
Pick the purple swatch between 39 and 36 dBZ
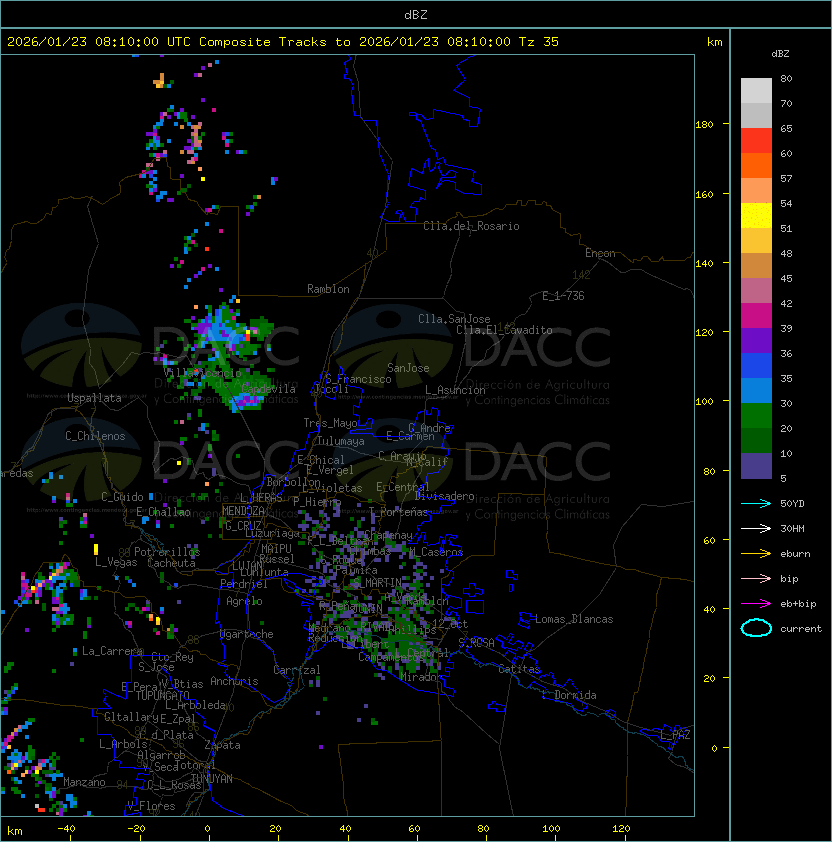click(x=756, y=340)
